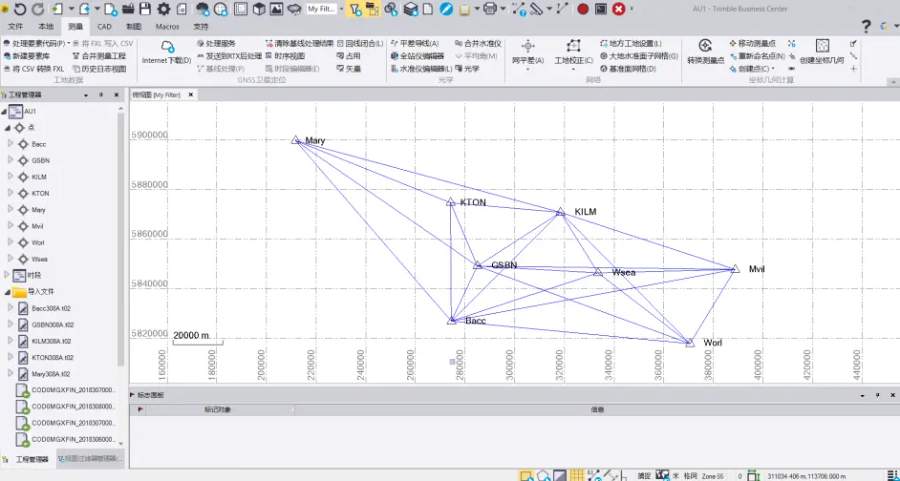Expand the KTON308A.t02 file node

coord(10,357)
